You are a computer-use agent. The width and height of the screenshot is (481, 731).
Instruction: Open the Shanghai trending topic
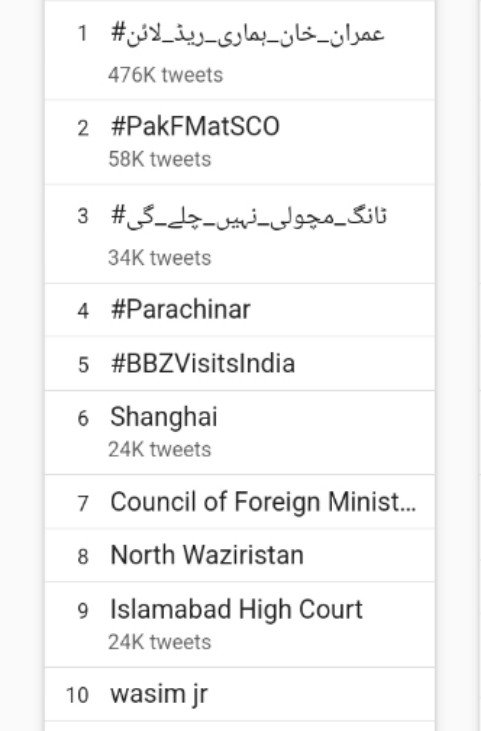240,433
